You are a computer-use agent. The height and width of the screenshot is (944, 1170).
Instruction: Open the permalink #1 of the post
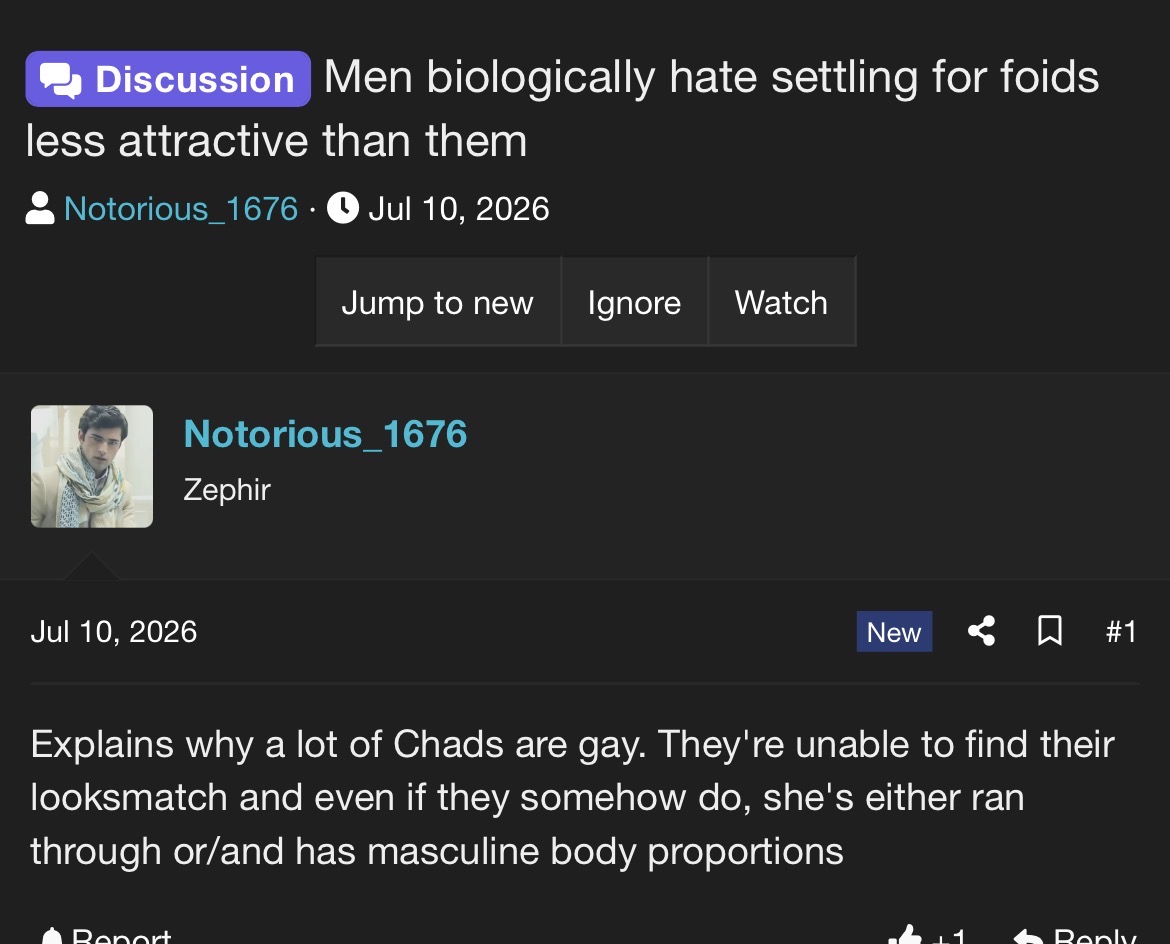(x=1121, y=632)
